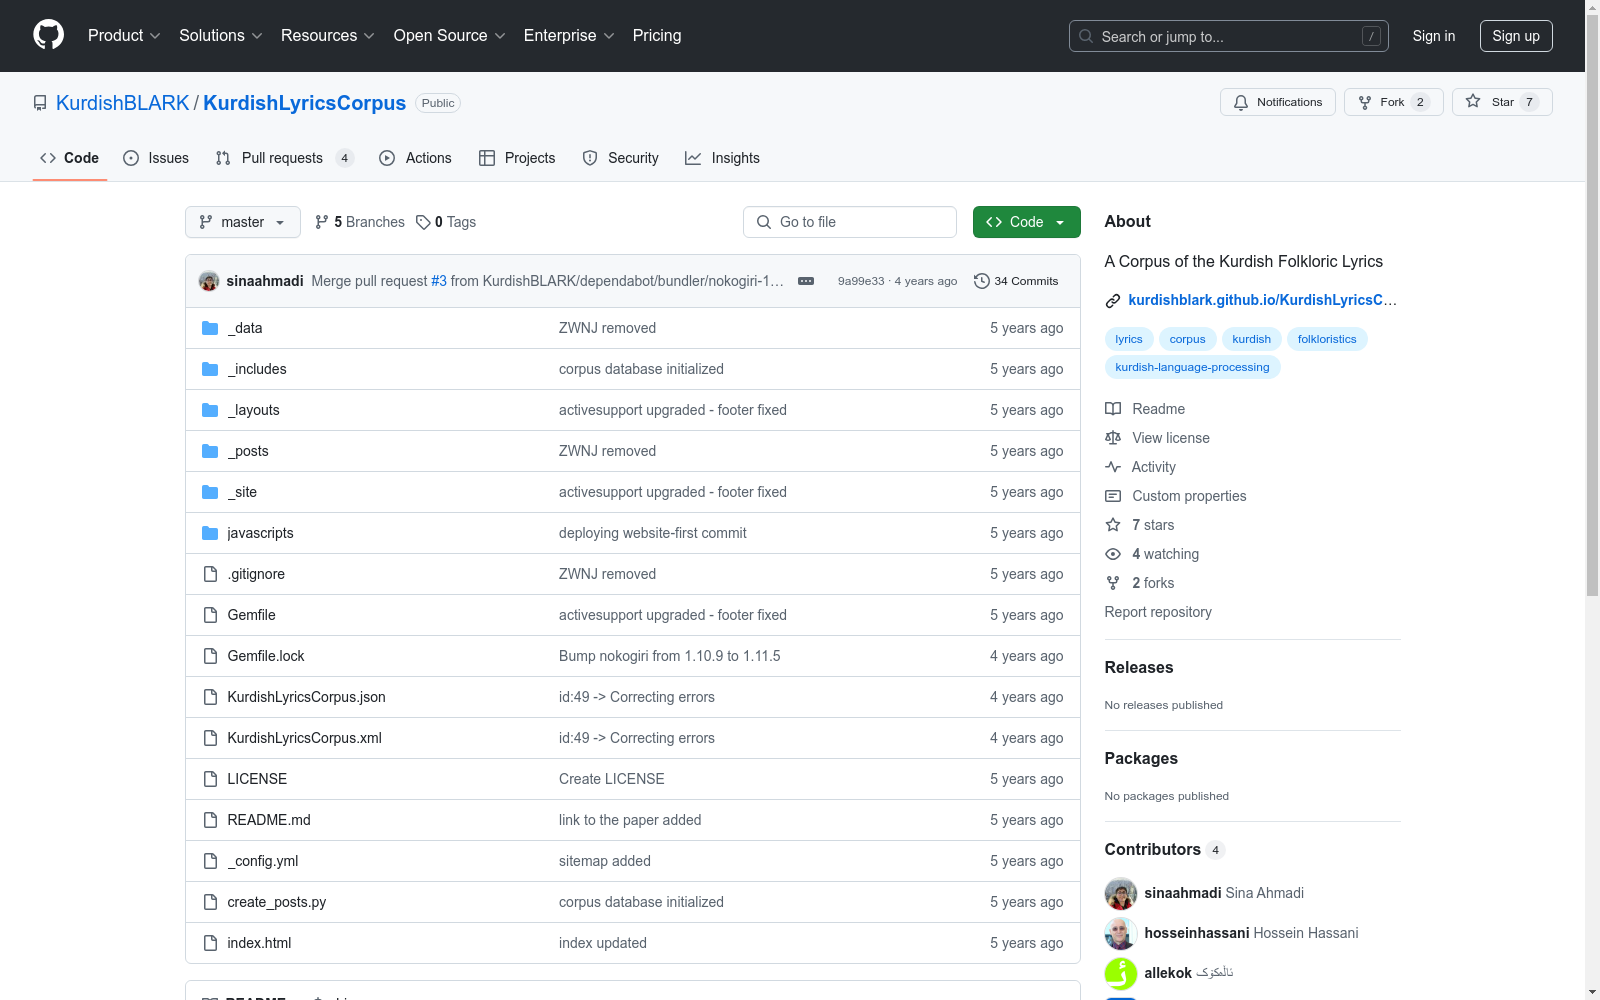The height and width of the screenshot is (1000, 1600).
Task: Click the fork icon in the Fork button
Action: pyautogui.click(x=1365, y=102)
